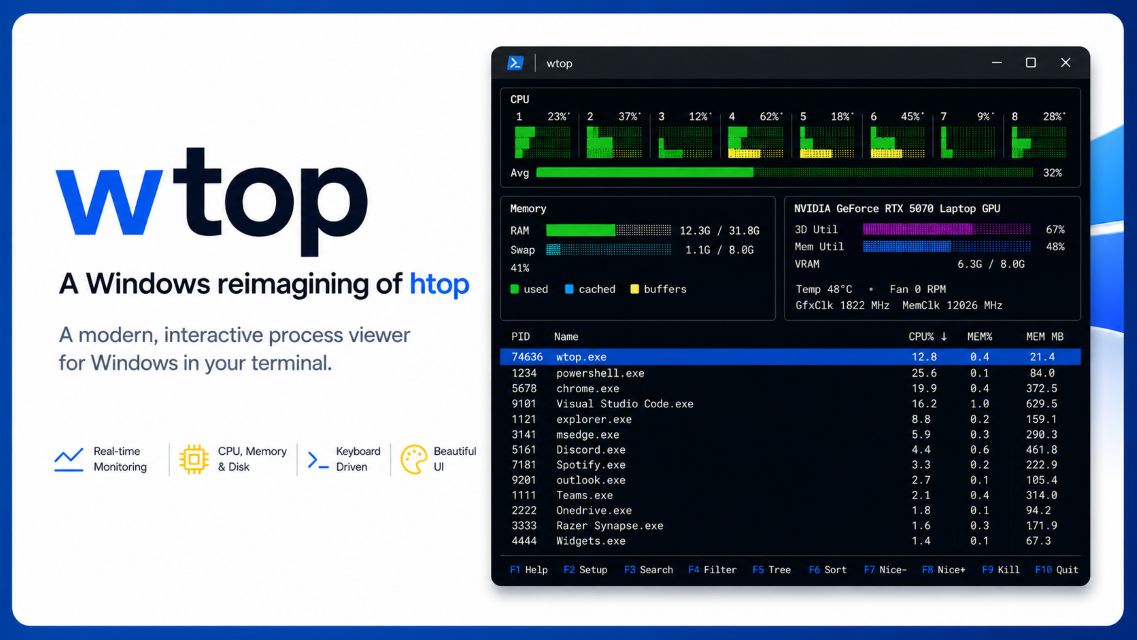Click the blue 'htop' link text
This screenshot has width=1137, height=640.
(x=439, y=284)
